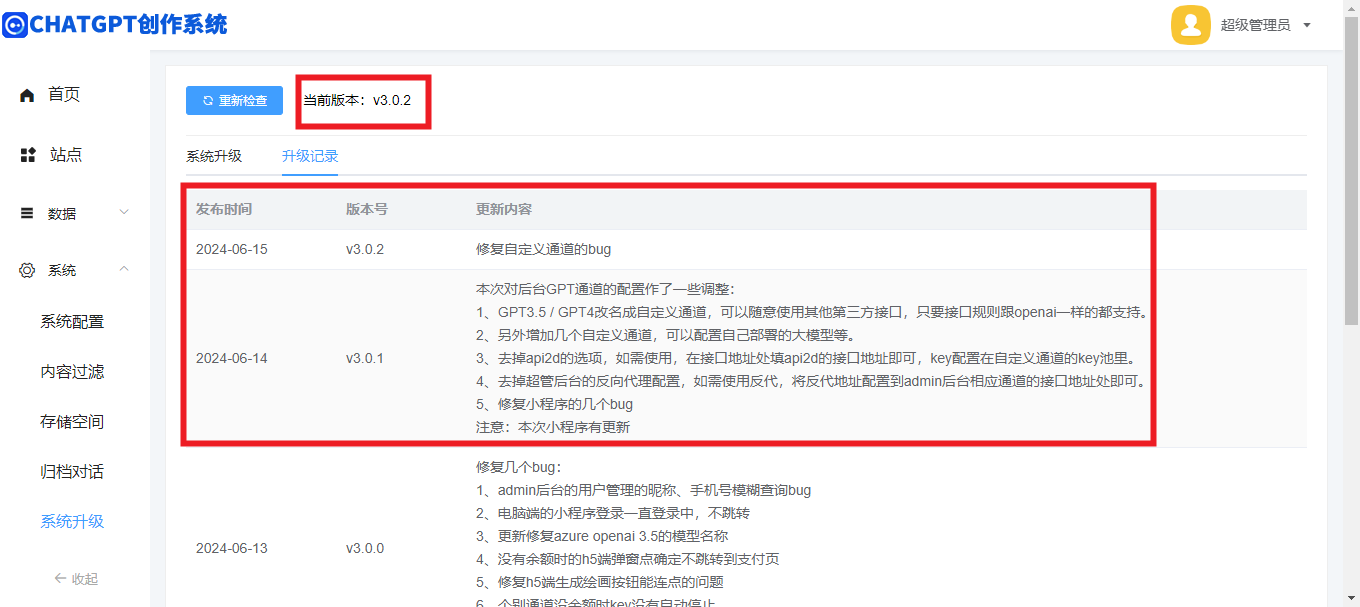Open 存储空间 in the sidebar
Screen dimensions: 1360x607
[x=72, y=421]
